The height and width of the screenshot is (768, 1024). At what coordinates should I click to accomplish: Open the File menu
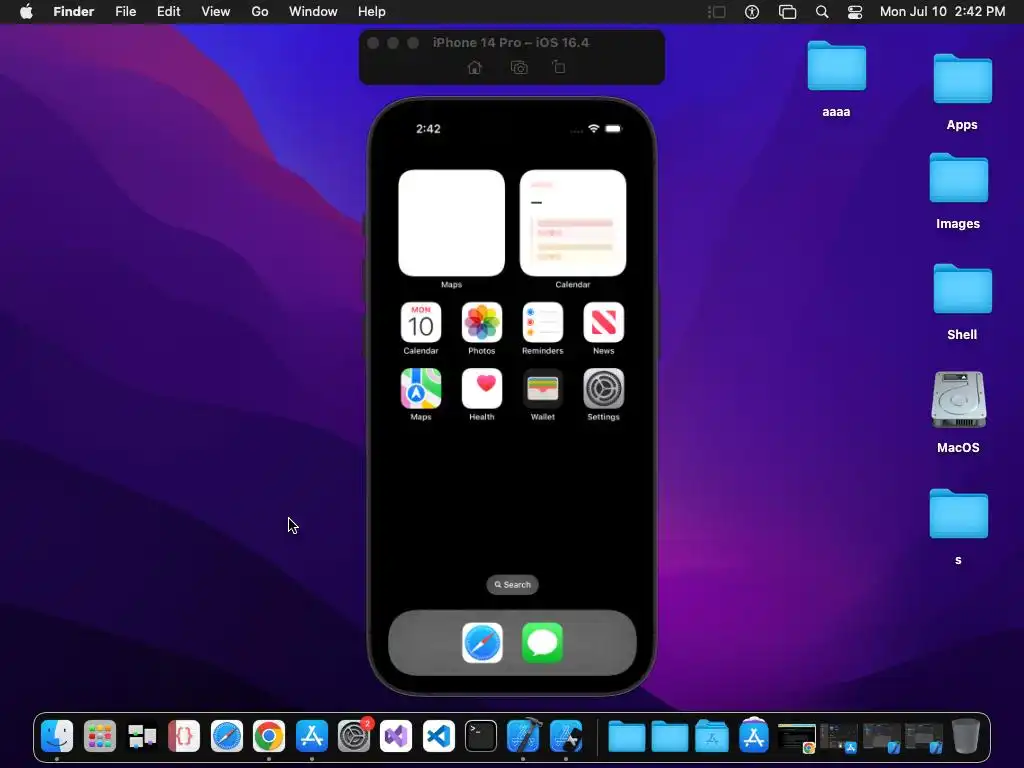point(125,12)
